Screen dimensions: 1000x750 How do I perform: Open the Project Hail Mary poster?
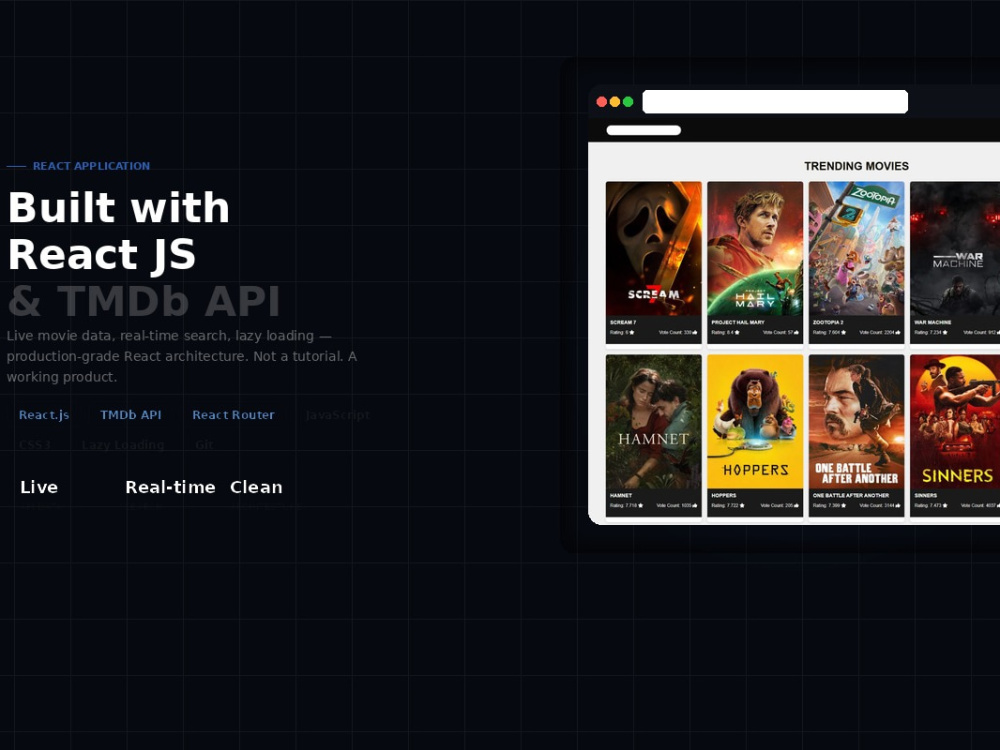click(755, 249)
